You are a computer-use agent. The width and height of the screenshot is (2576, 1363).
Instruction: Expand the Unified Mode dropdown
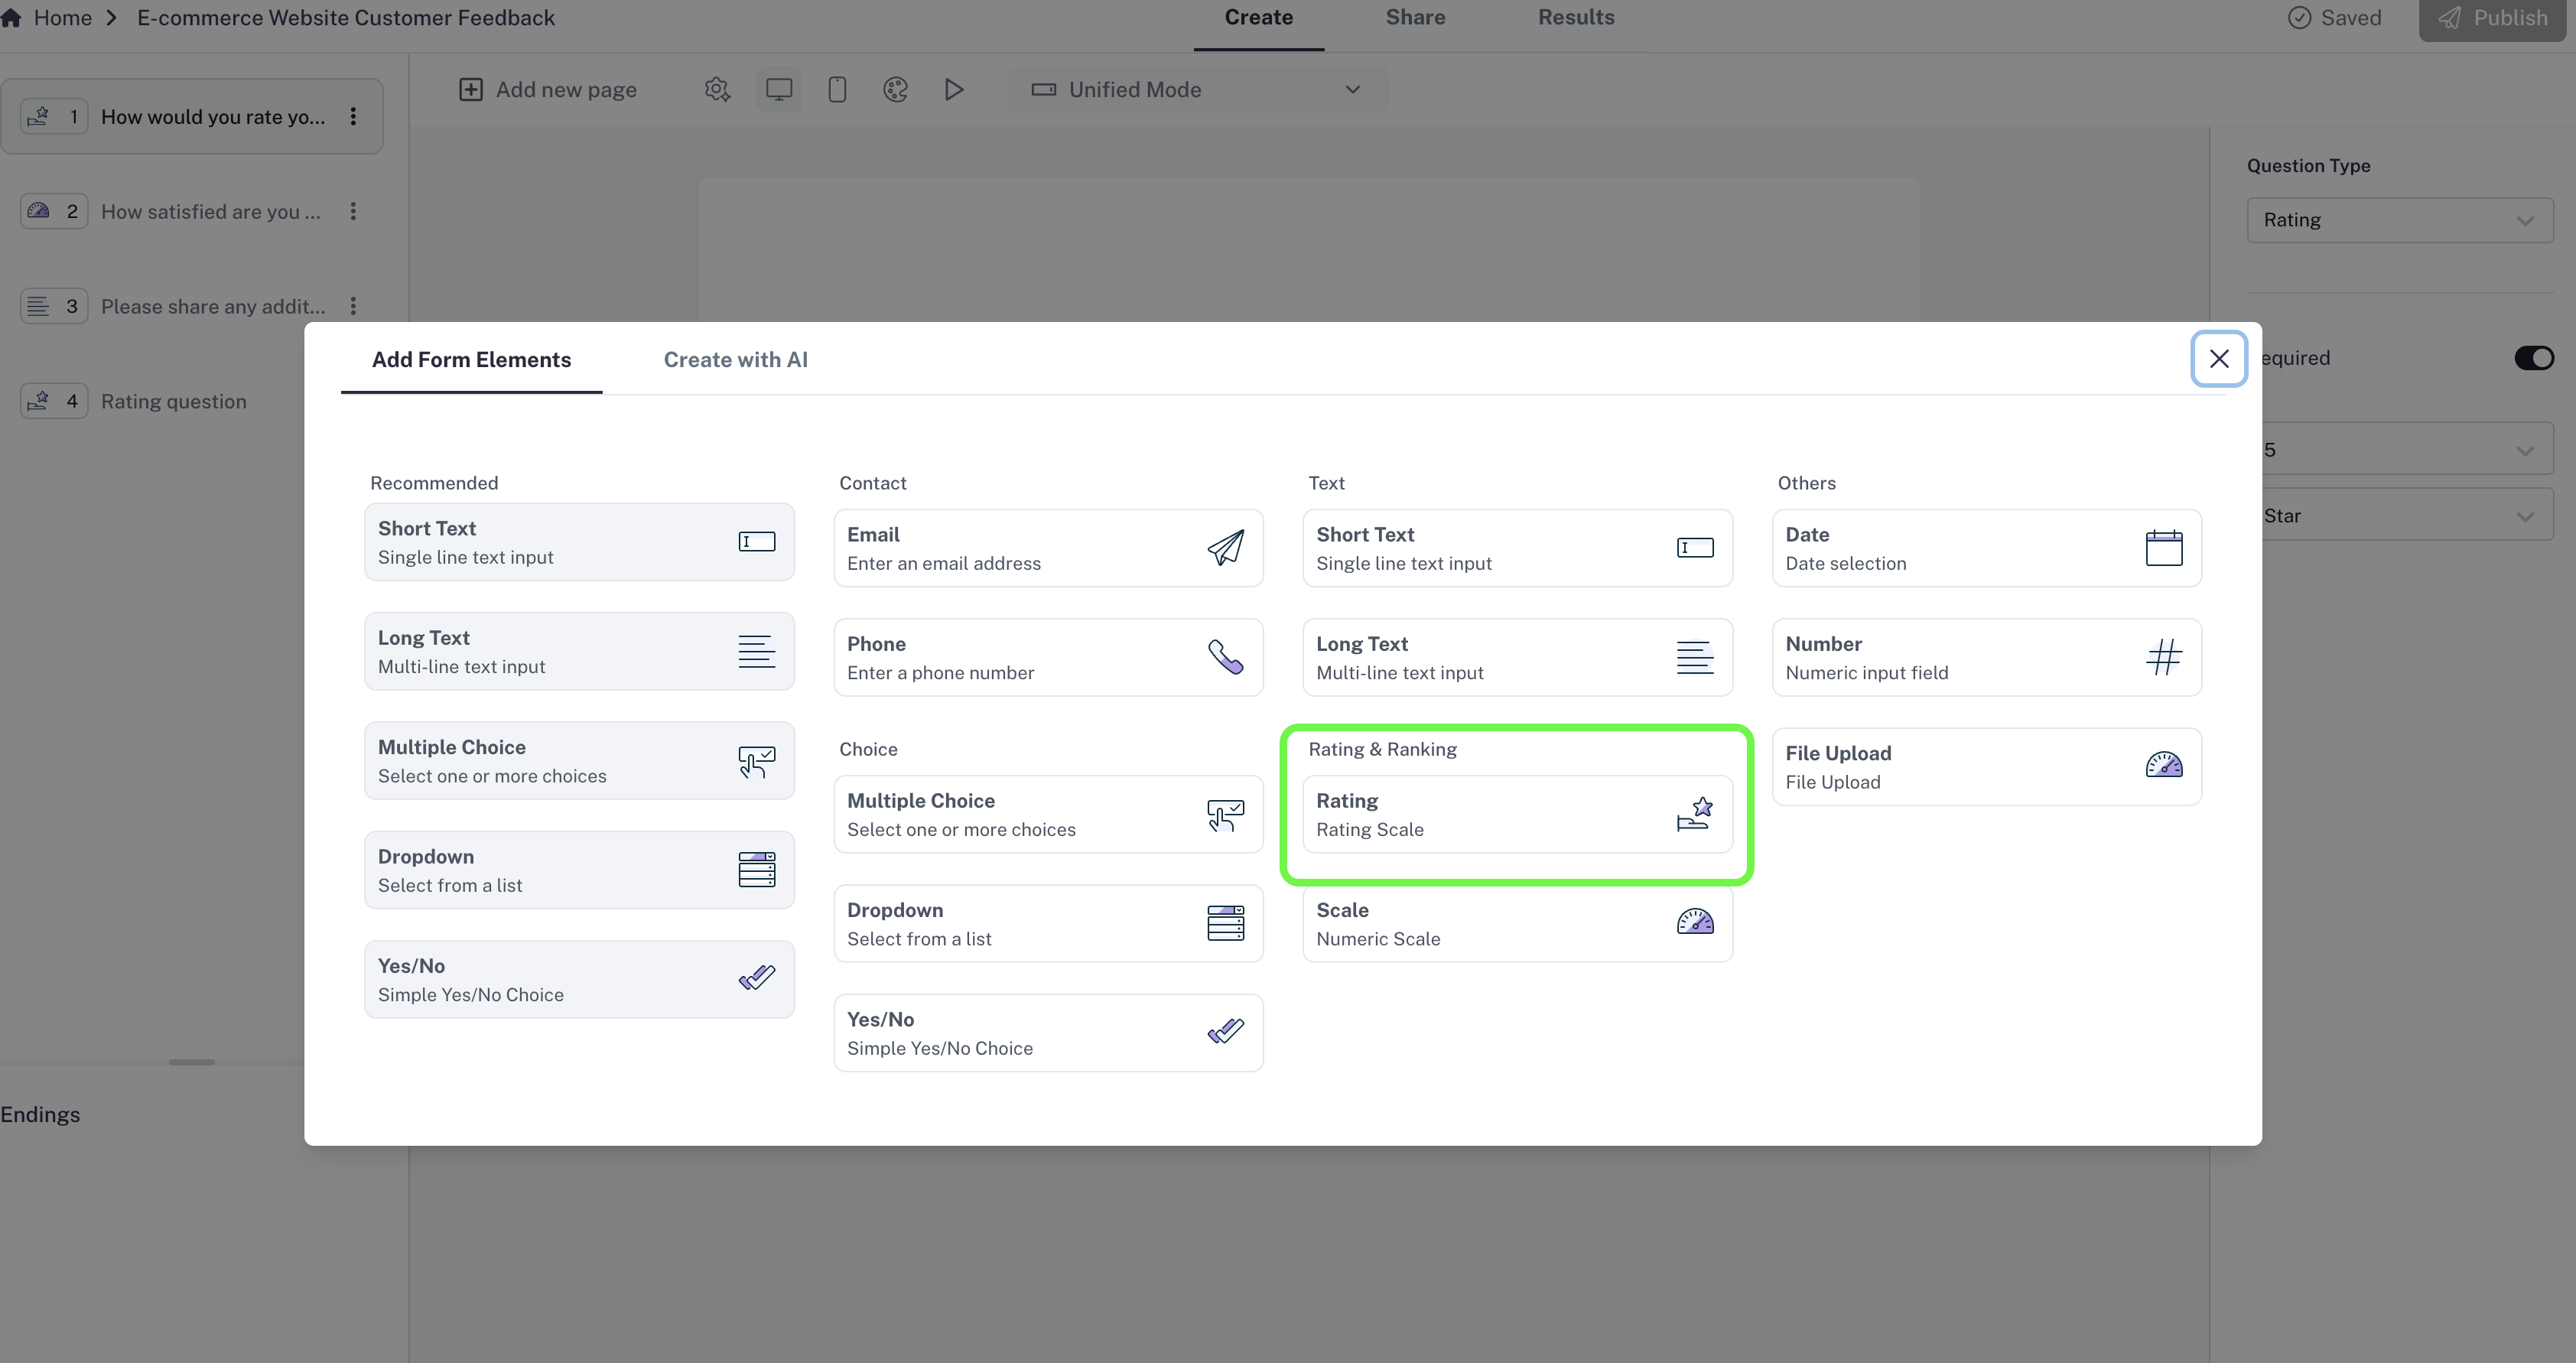click(x=1197, y=90)
